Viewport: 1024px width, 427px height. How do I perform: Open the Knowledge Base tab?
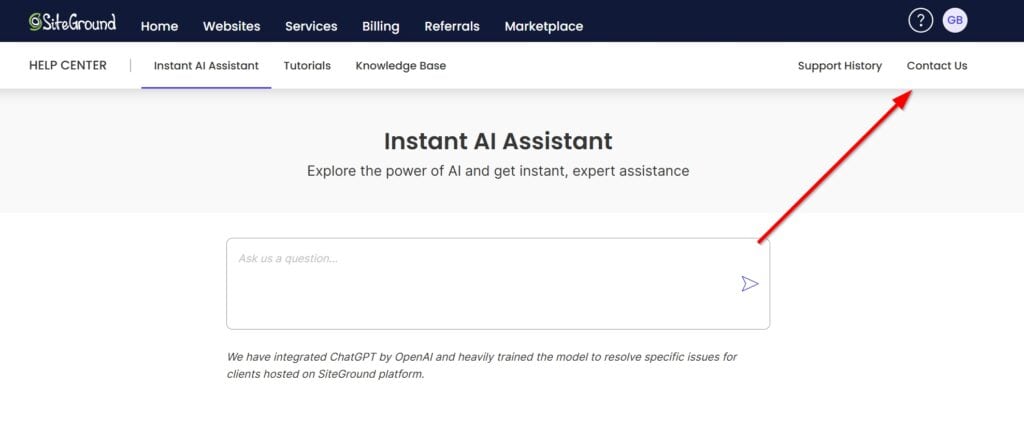(400, 66)
